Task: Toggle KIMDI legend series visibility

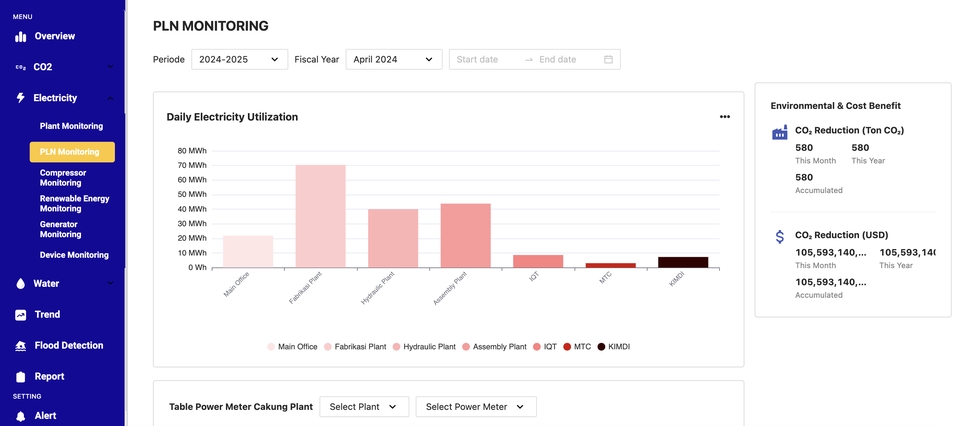Action: pyautogui.click(x=613, y=346)
